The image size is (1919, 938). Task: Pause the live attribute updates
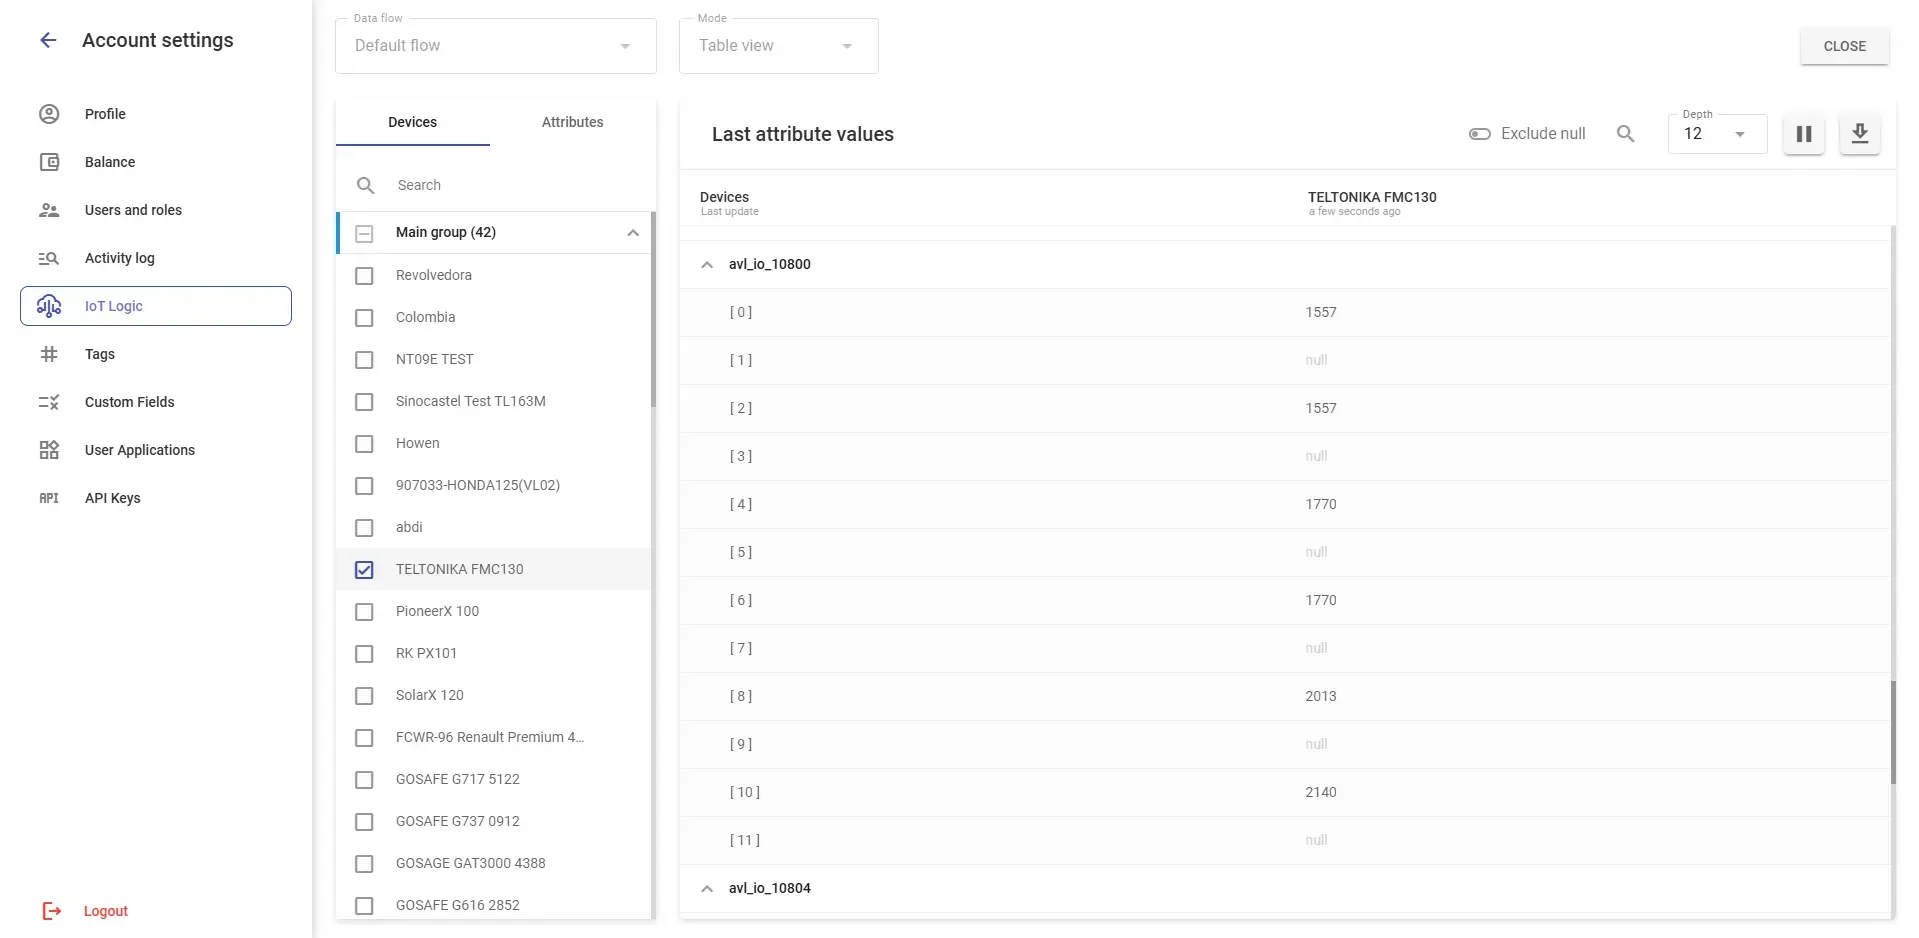[x=1804, y=134]
